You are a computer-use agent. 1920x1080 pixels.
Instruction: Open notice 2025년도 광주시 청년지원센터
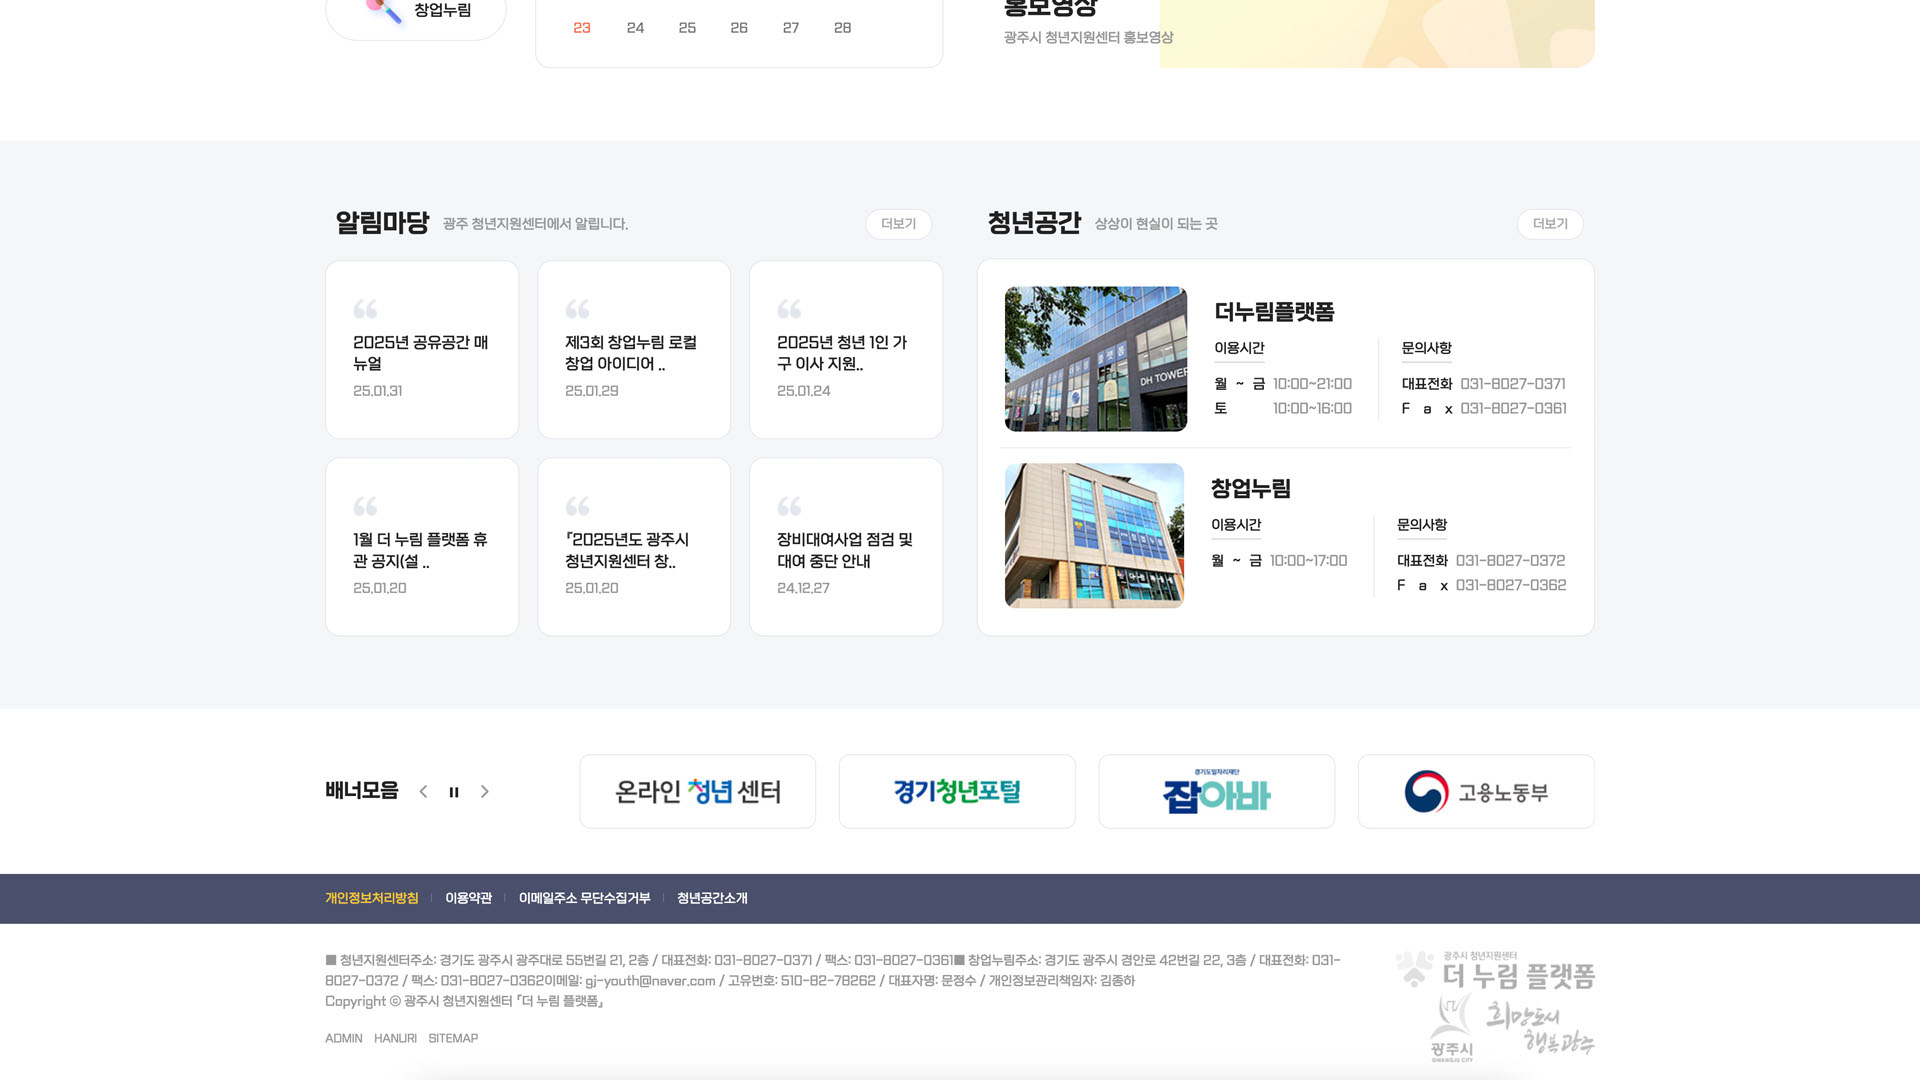coord(634,547)
